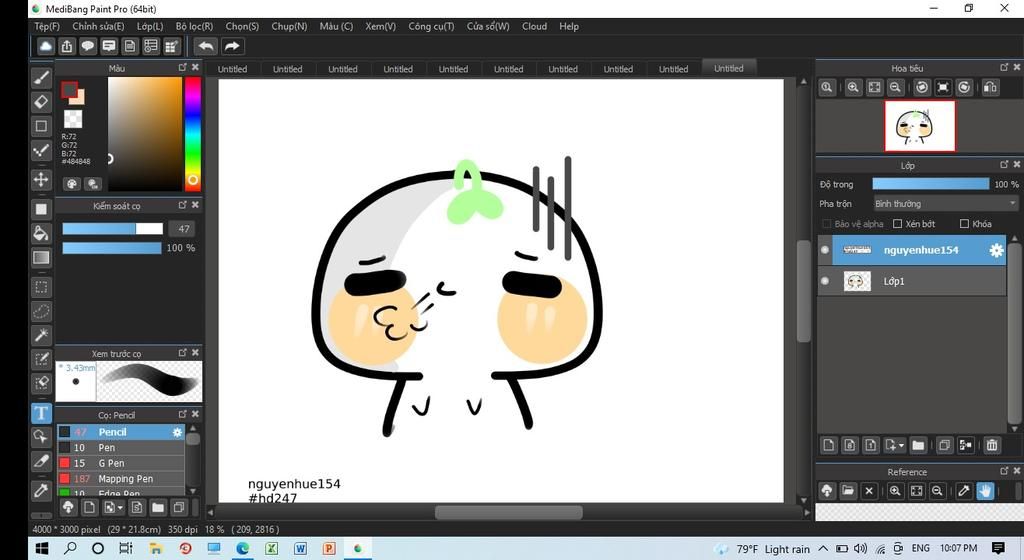
Task: Open the Help menu
Action: pyautogui.click(x=569, y=26)
